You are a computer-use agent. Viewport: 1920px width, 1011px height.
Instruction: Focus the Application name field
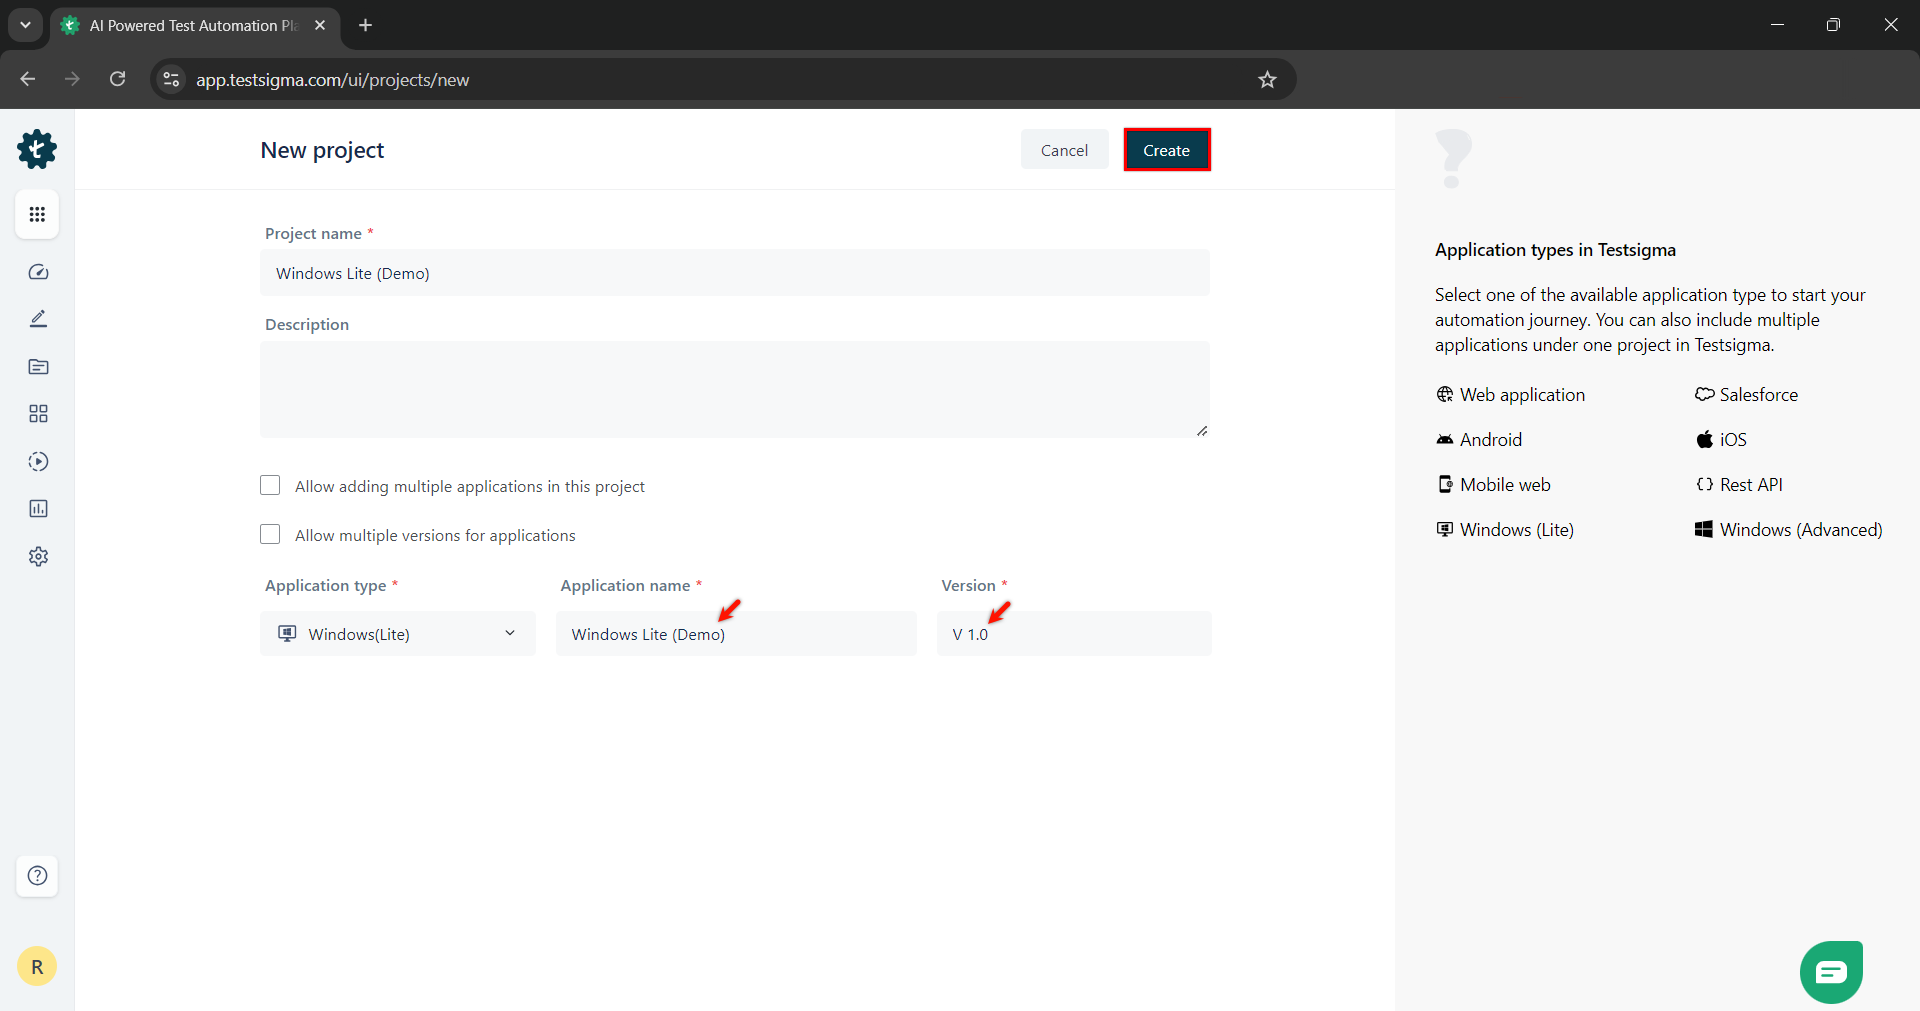pos(736,634)
